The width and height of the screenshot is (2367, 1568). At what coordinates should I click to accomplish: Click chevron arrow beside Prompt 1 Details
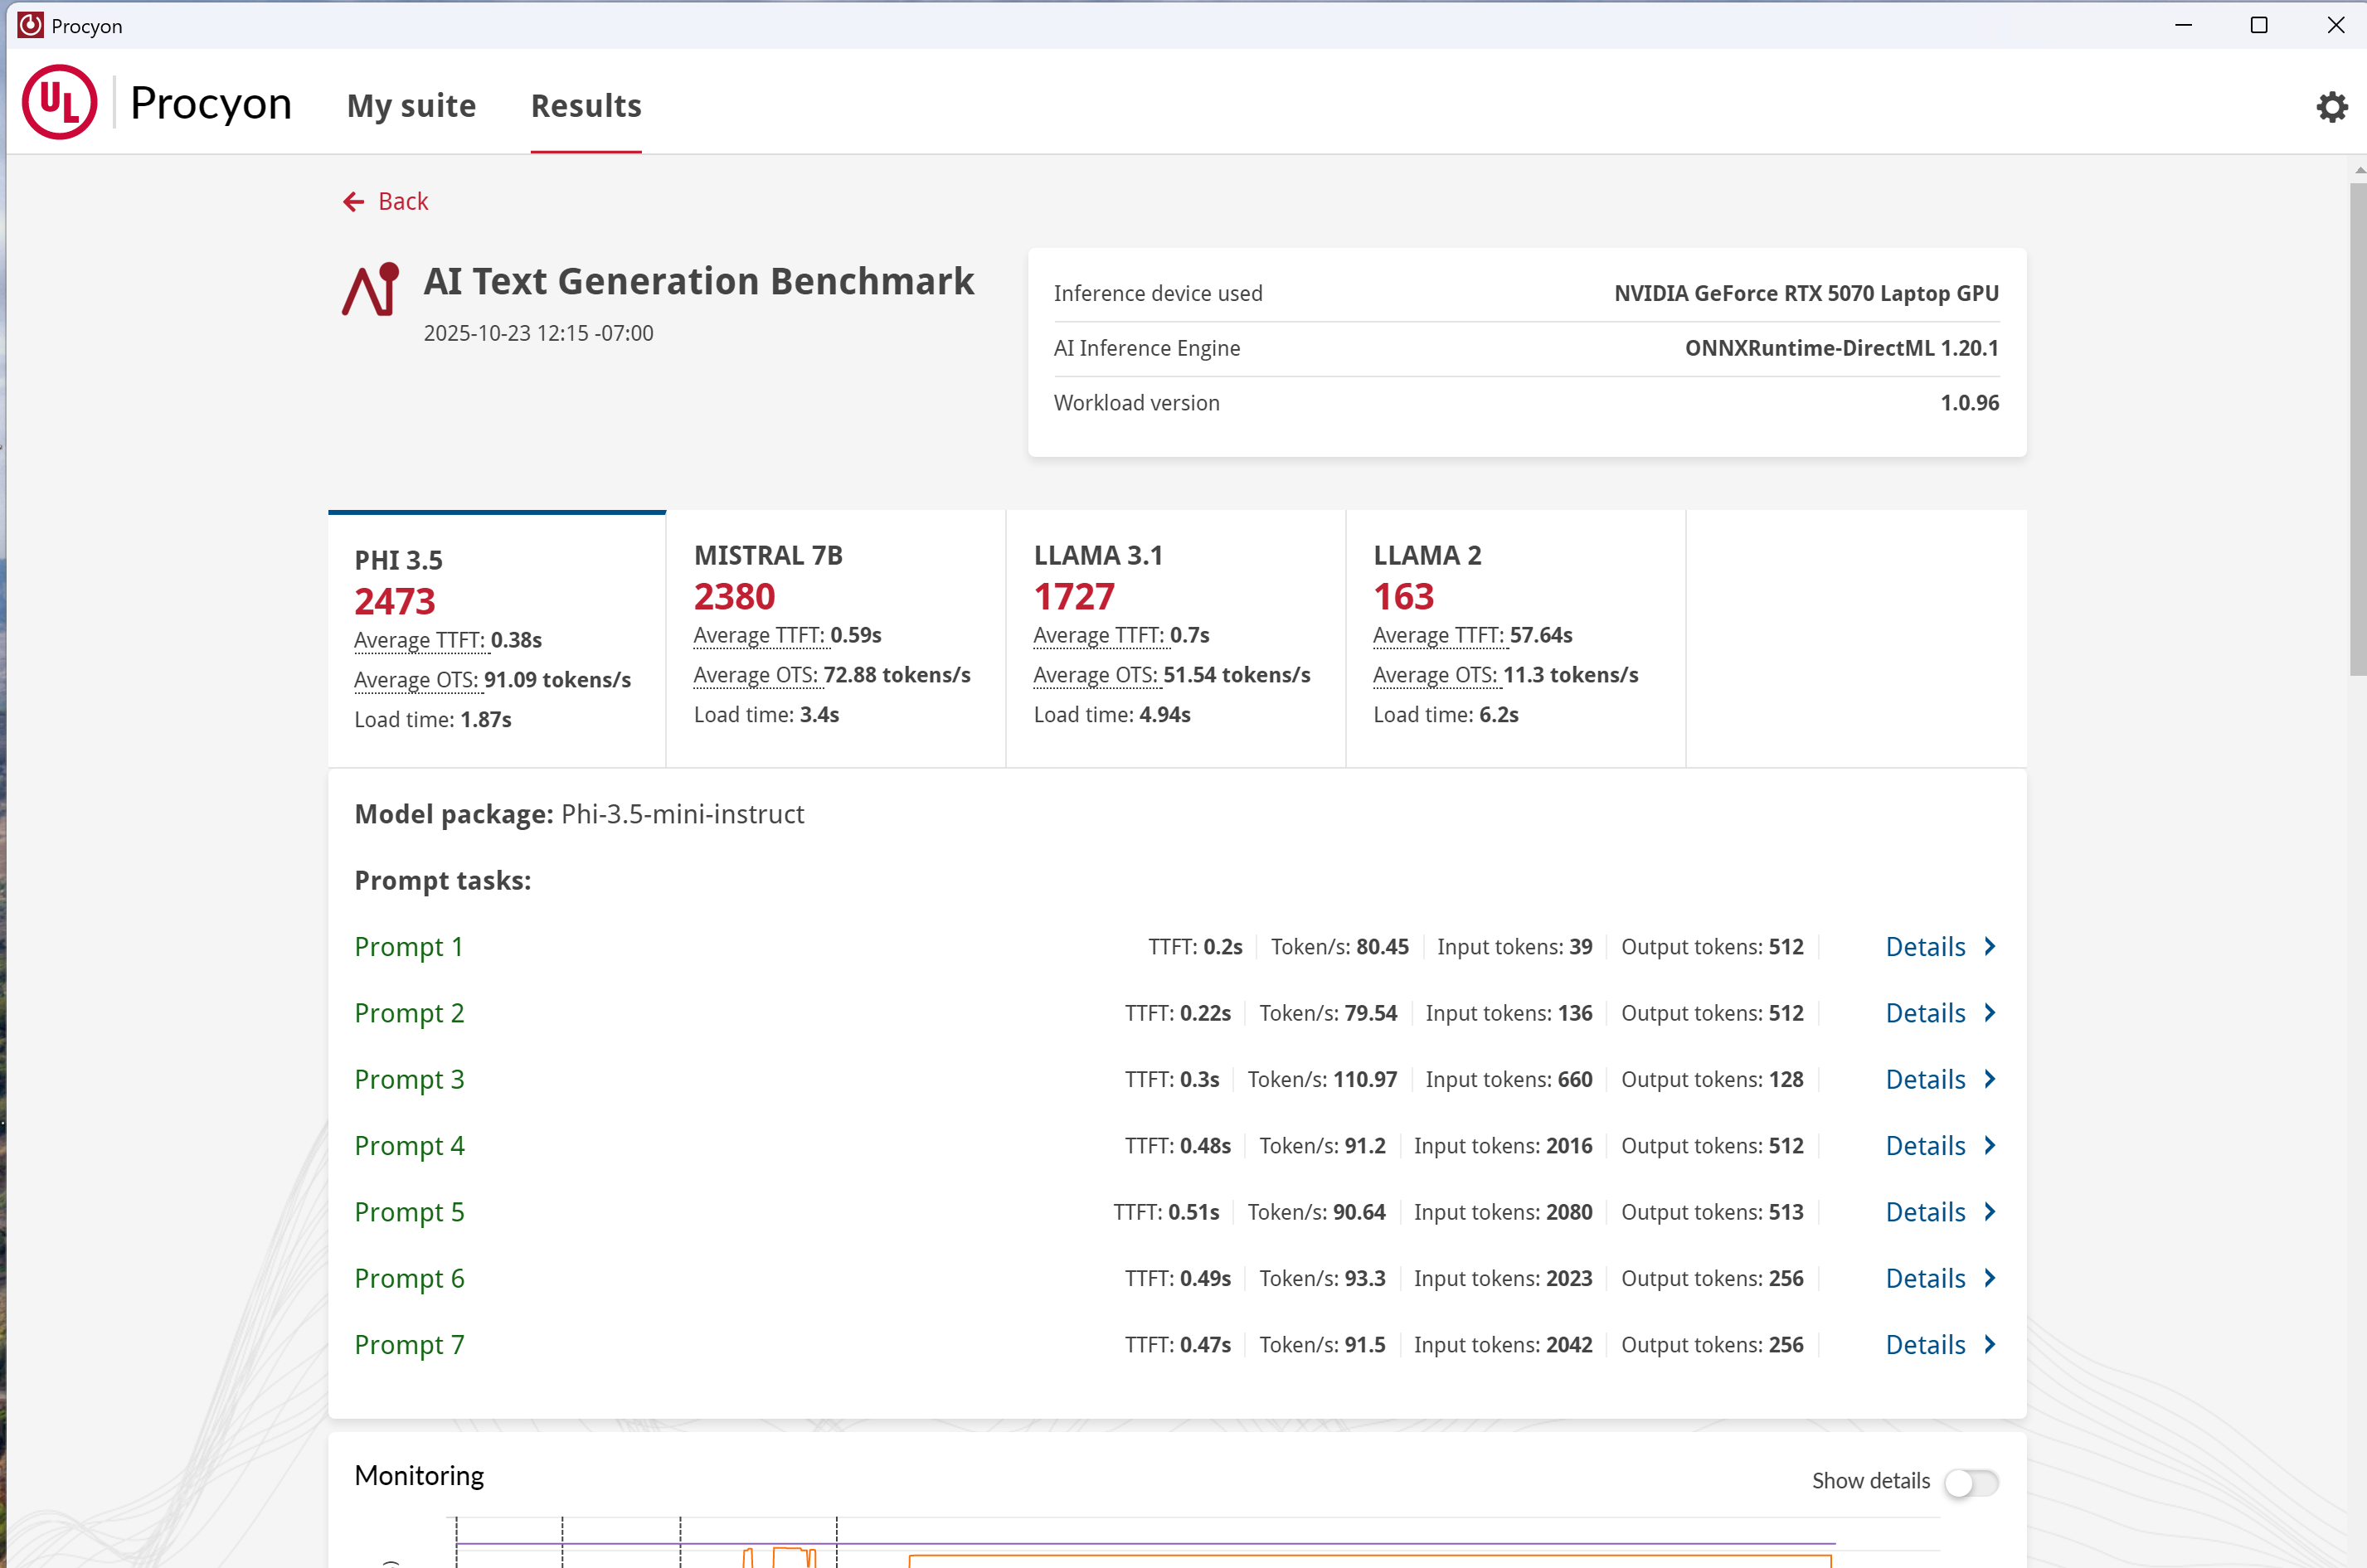tap(1990, 946)
